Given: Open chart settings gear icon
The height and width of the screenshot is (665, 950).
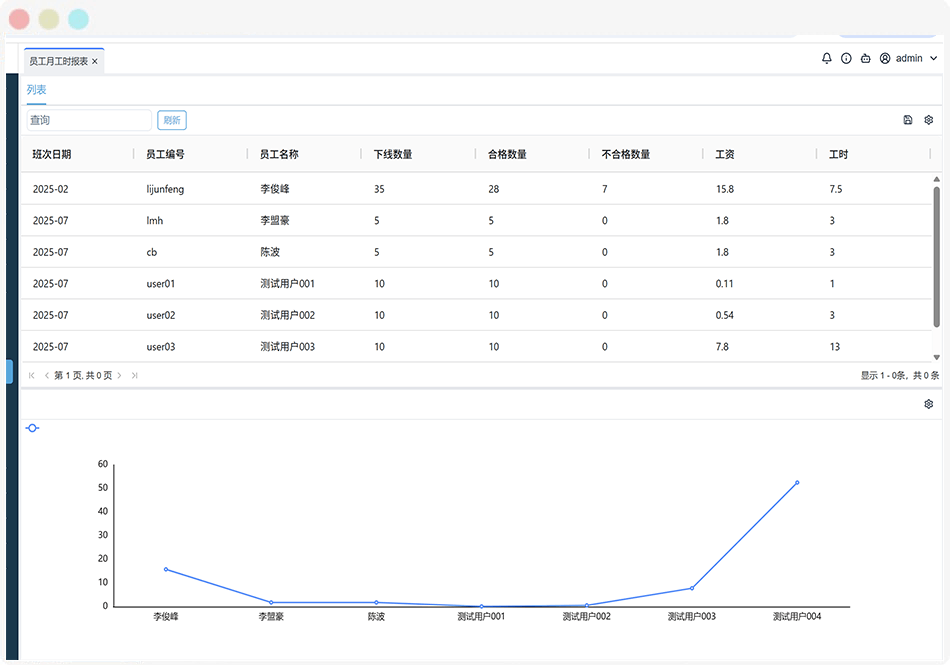Looking at the screenshot, I should coord(928,404).
